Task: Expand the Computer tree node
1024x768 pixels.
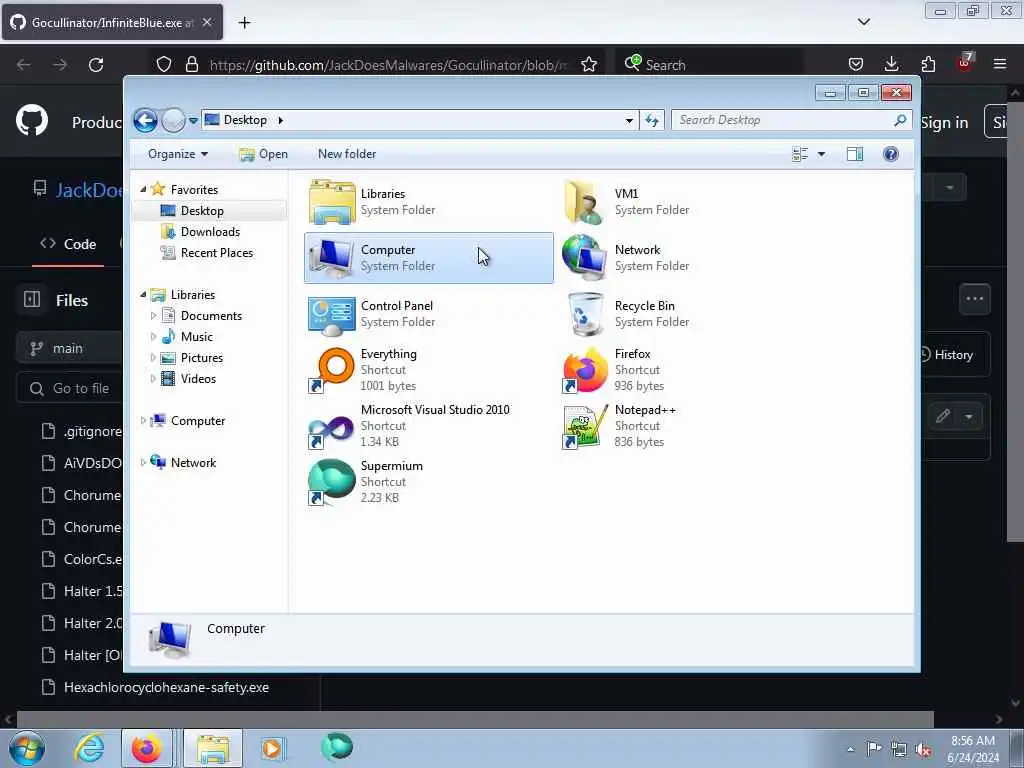Action: coord(144,421)
